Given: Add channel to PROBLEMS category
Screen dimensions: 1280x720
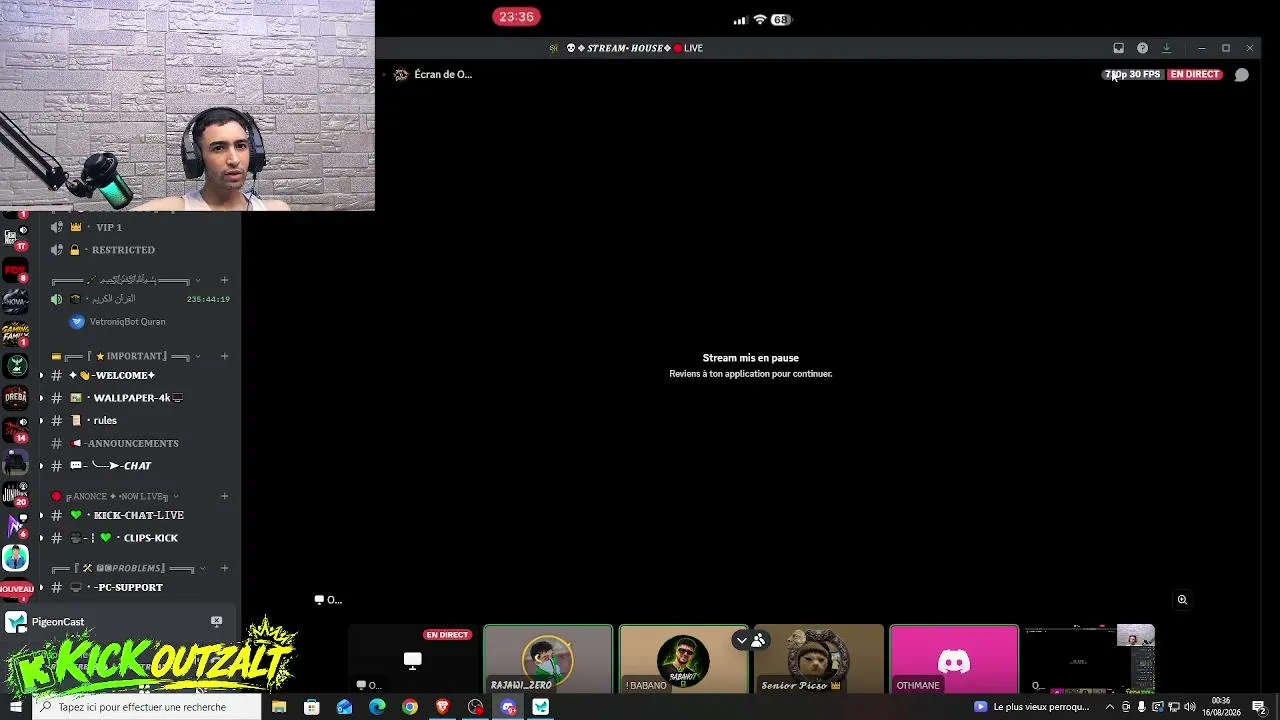Looking at the screenshot, I should (224, 568).
